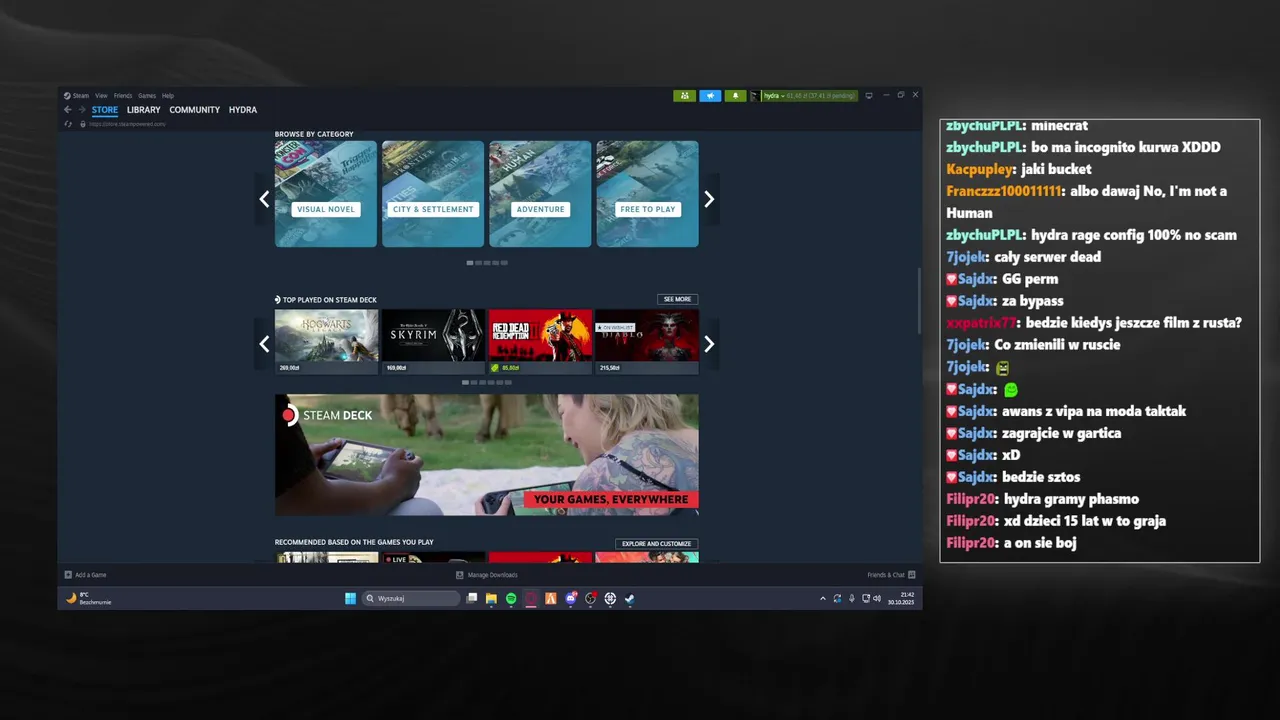This screenshot has height=720, width=1280.
Task: Open the FREE TO PLAY category
Action: [x=647, y=194]
